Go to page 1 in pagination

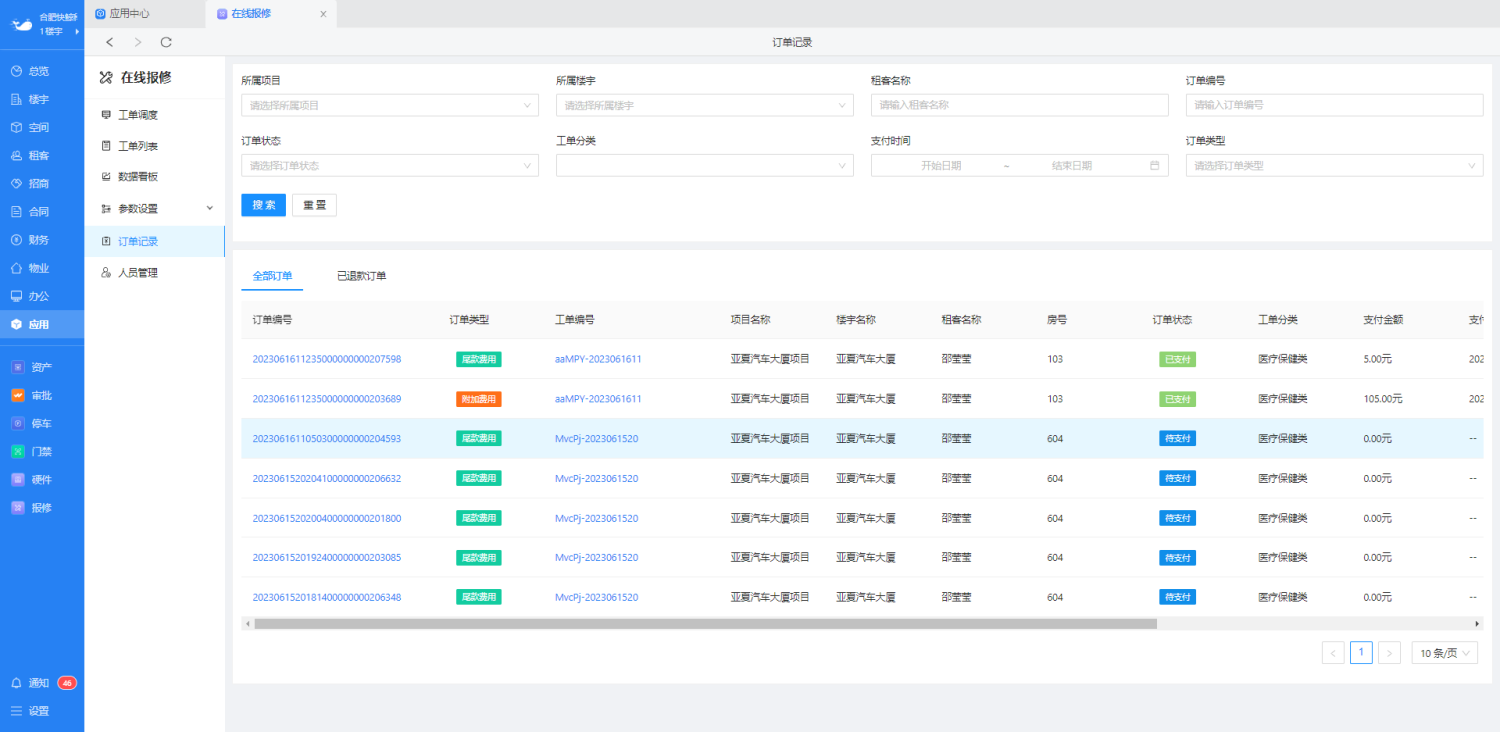point(1361,653)
